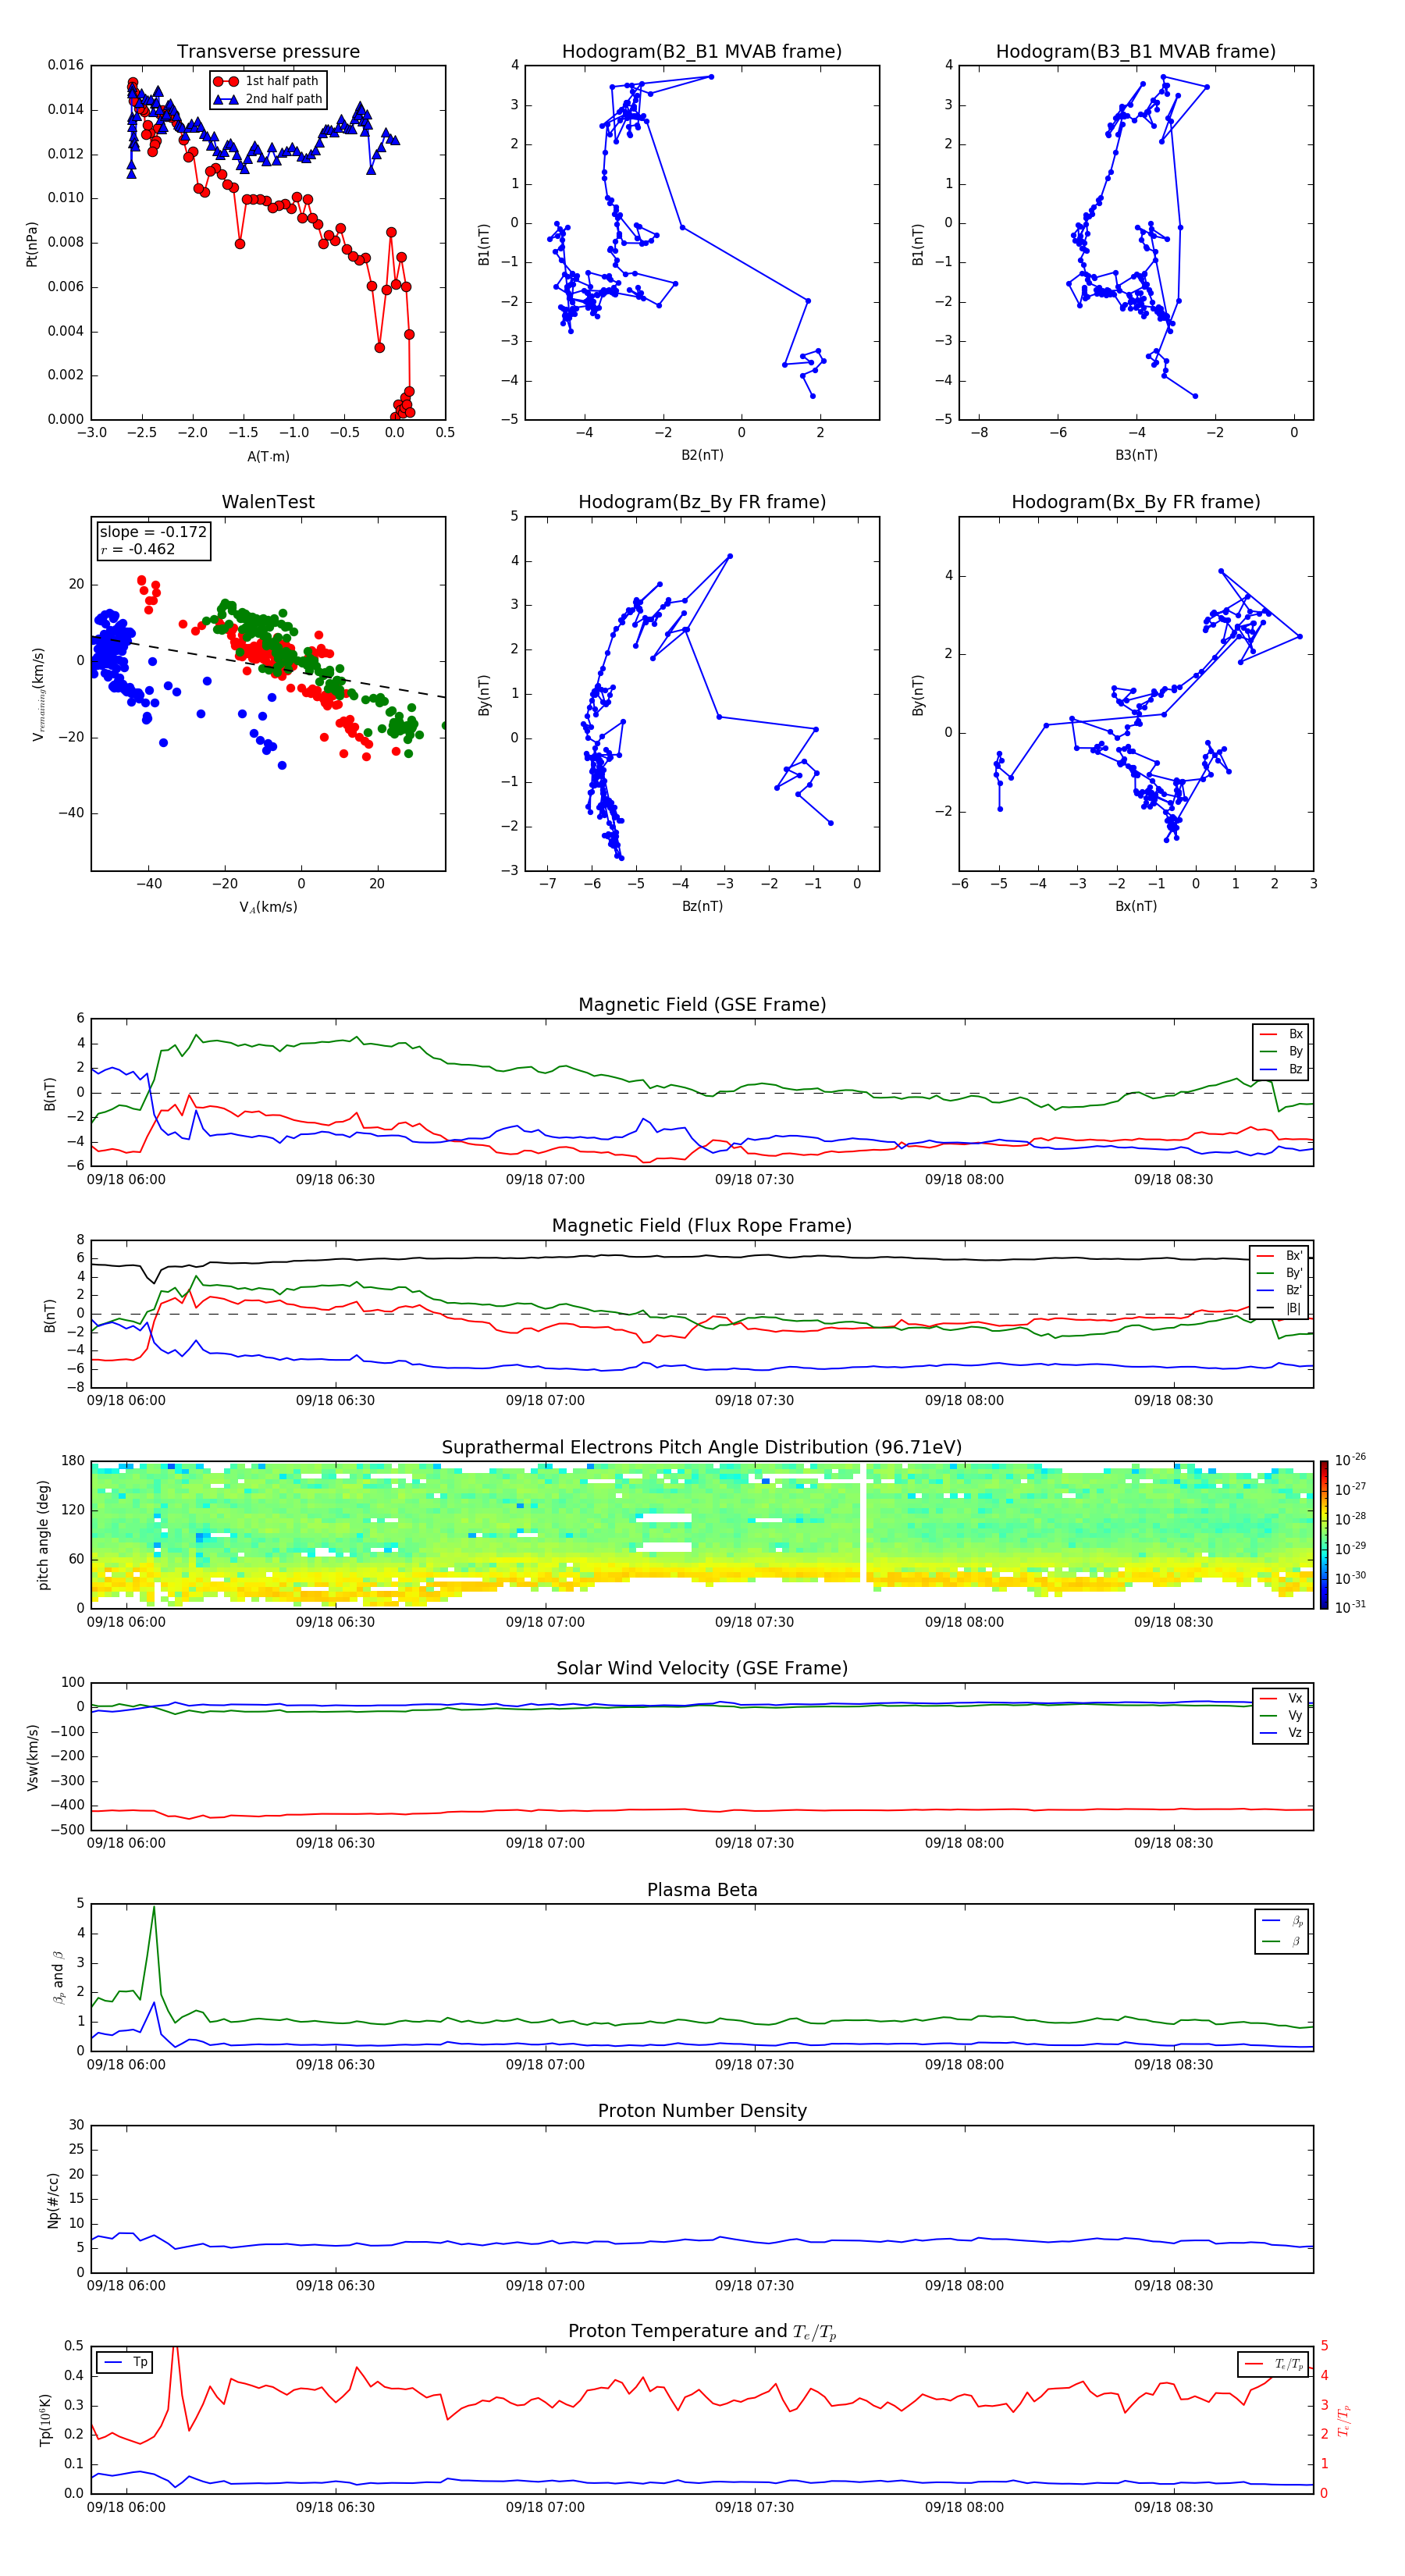This screenshot has height=2576, width=1405.
Task: Click '09/18 07:00' tick under Plasma Beta plot
Action: (545, 2064)
